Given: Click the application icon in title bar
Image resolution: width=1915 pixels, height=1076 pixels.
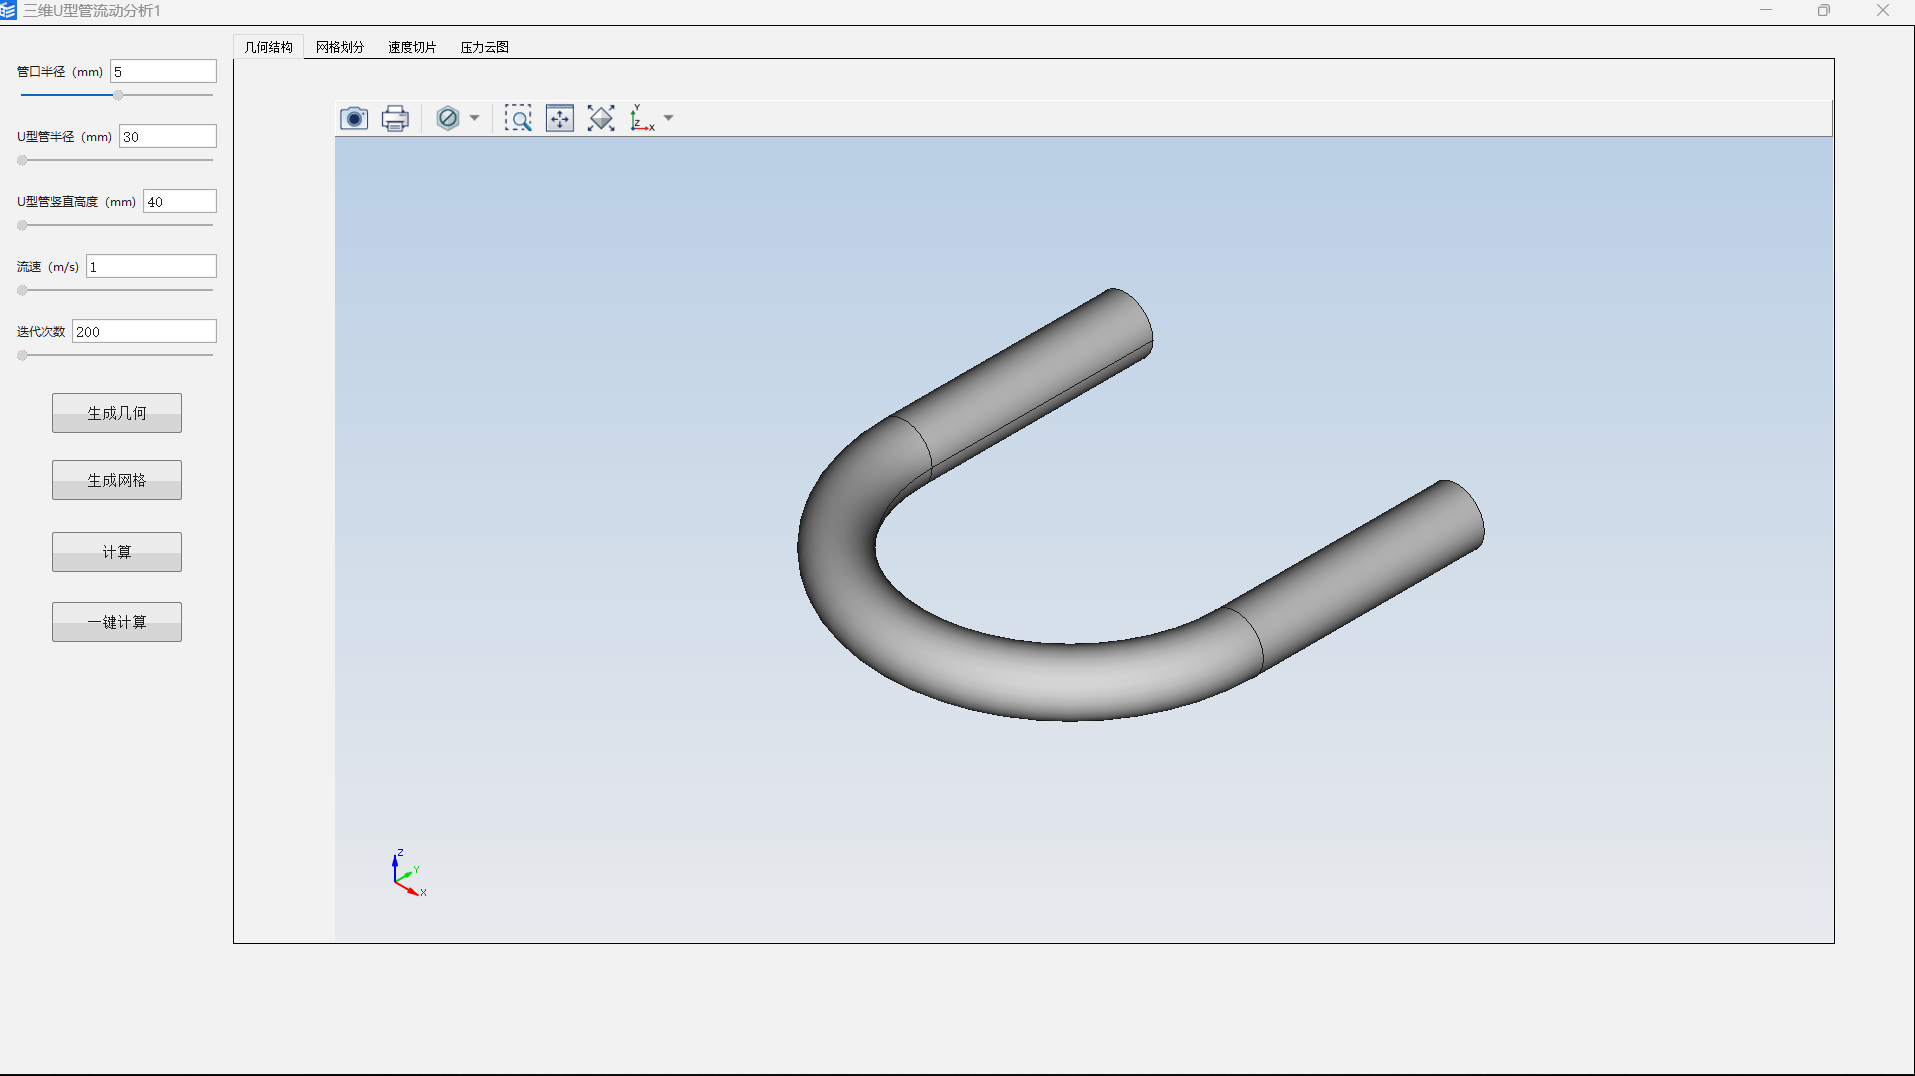Looking at the screenshot, I should (x=9, y=10).
